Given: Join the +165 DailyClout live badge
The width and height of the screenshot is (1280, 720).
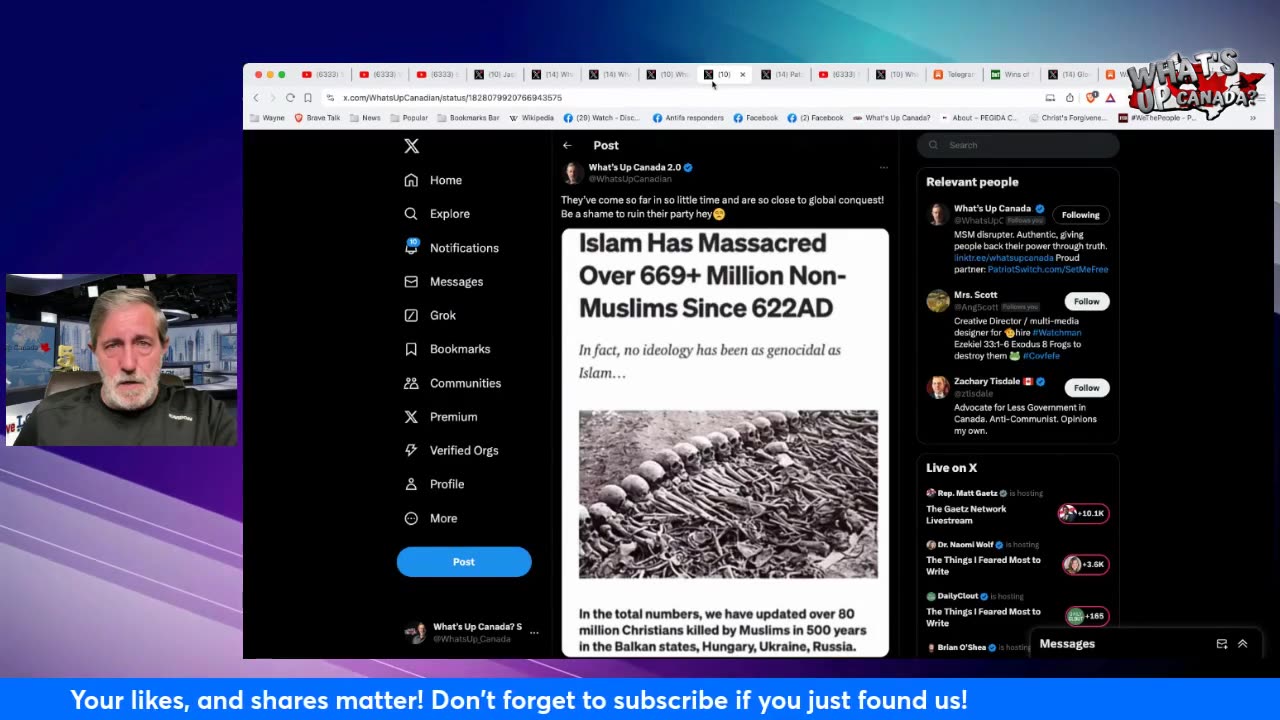Looking at the screenshot, I should point(1087,616).
